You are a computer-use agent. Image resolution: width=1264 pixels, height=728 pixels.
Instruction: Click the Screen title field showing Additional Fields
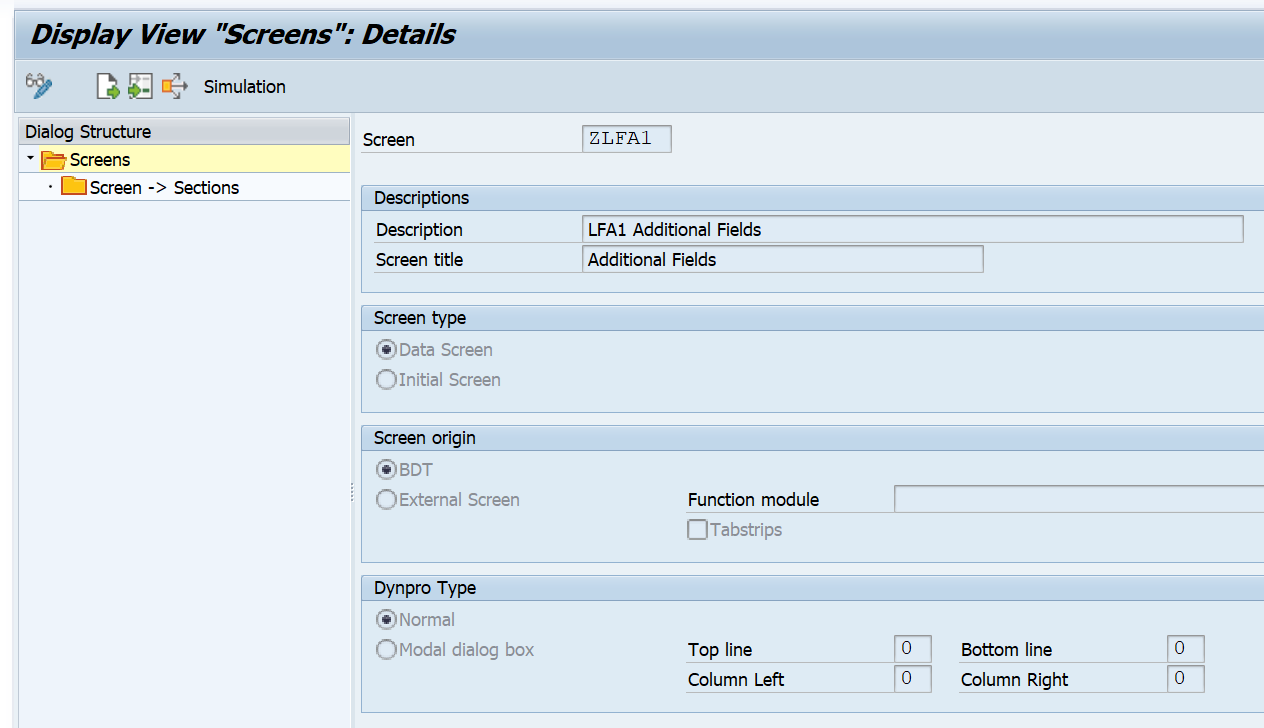click(782, 258)
